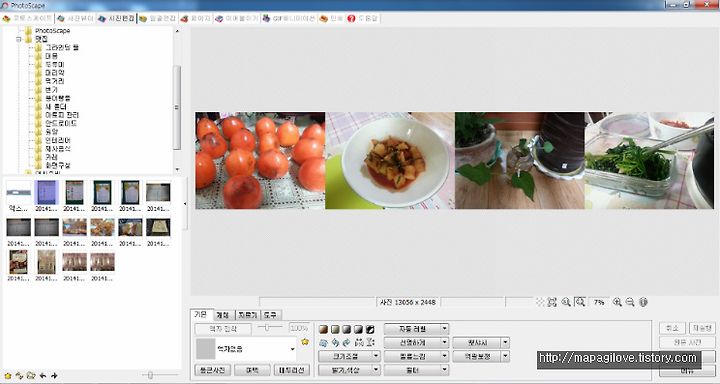
Task: Click the refresh icon under the thumbnail list
Action: click(19, 376)
